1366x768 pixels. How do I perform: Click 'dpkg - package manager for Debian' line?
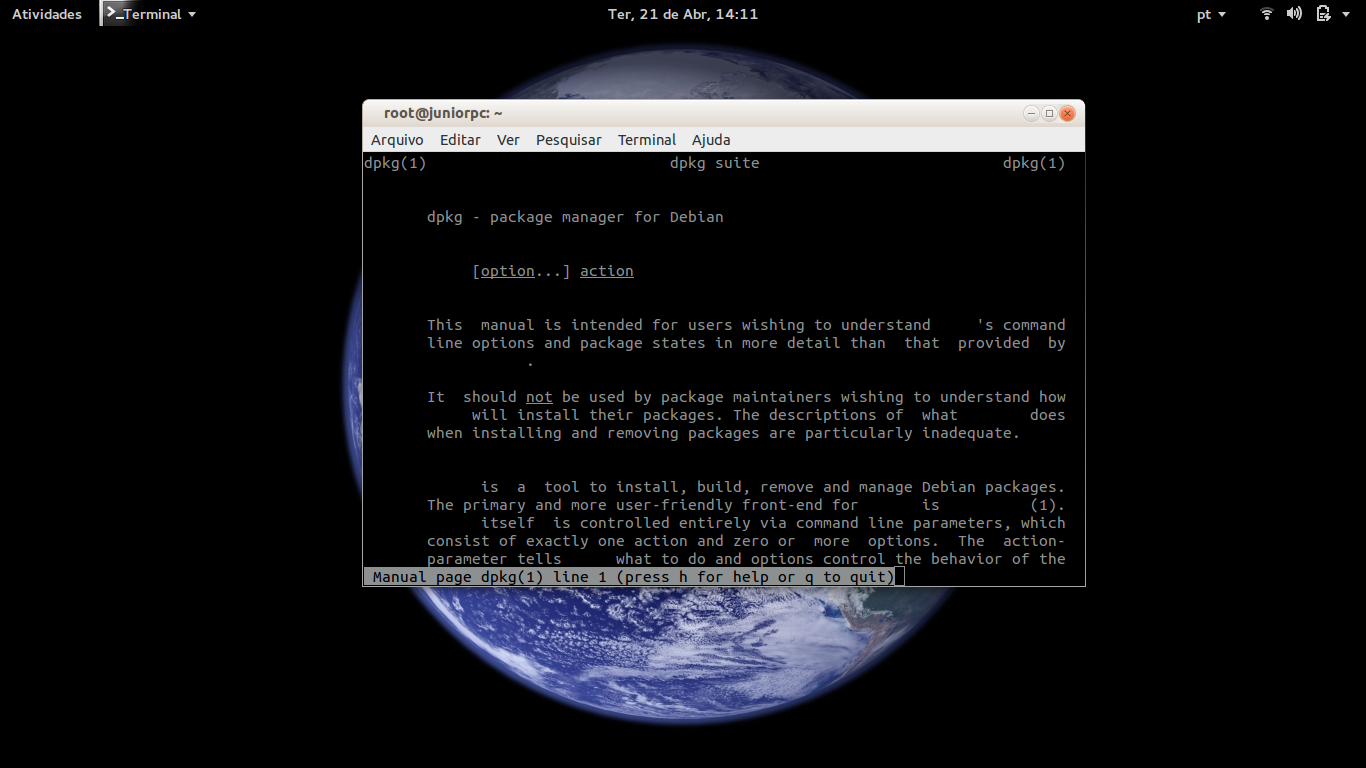[x=575, y=217]
